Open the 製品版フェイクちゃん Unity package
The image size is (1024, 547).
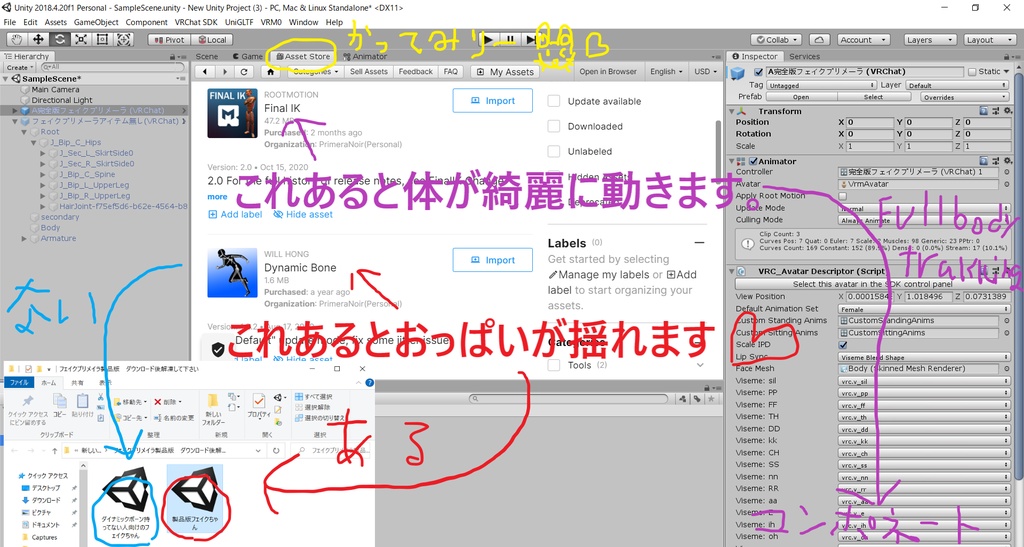[x=195, y=499]
